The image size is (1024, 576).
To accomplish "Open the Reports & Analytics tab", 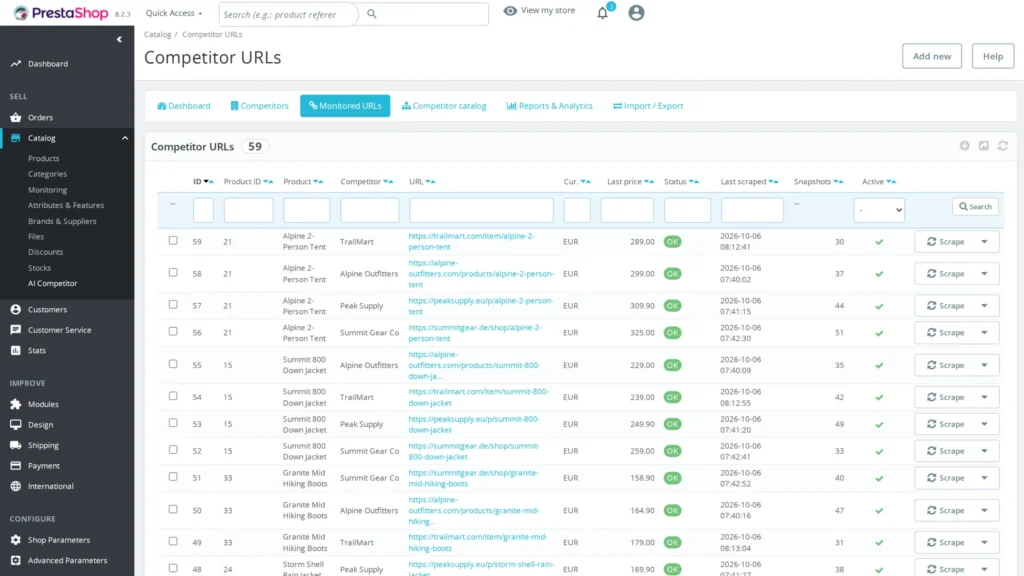I will coord(550,106).
